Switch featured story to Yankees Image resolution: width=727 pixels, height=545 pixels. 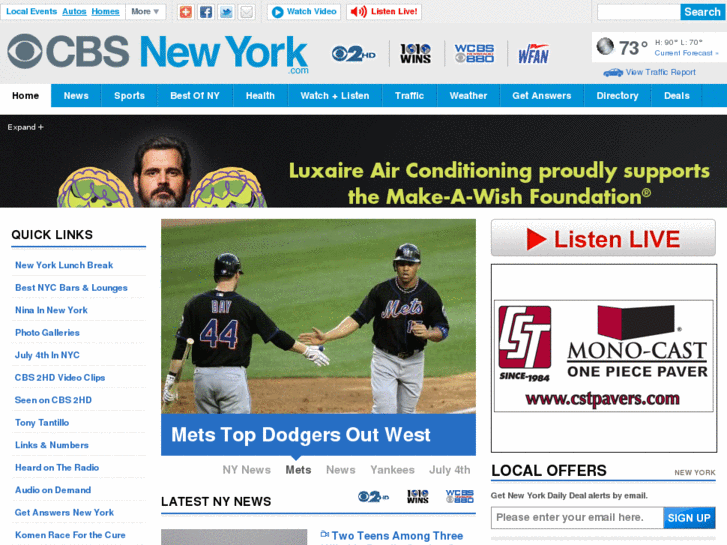point(392,470)
